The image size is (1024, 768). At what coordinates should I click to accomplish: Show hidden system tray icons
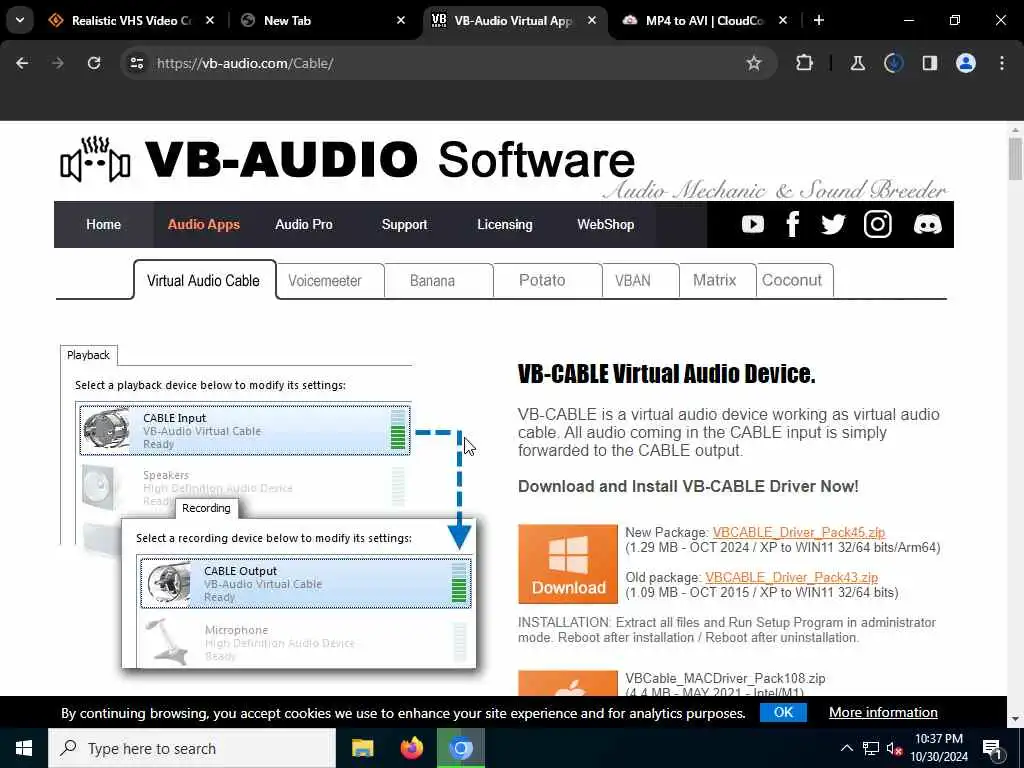pyautogui.click(x=846, y=748)
